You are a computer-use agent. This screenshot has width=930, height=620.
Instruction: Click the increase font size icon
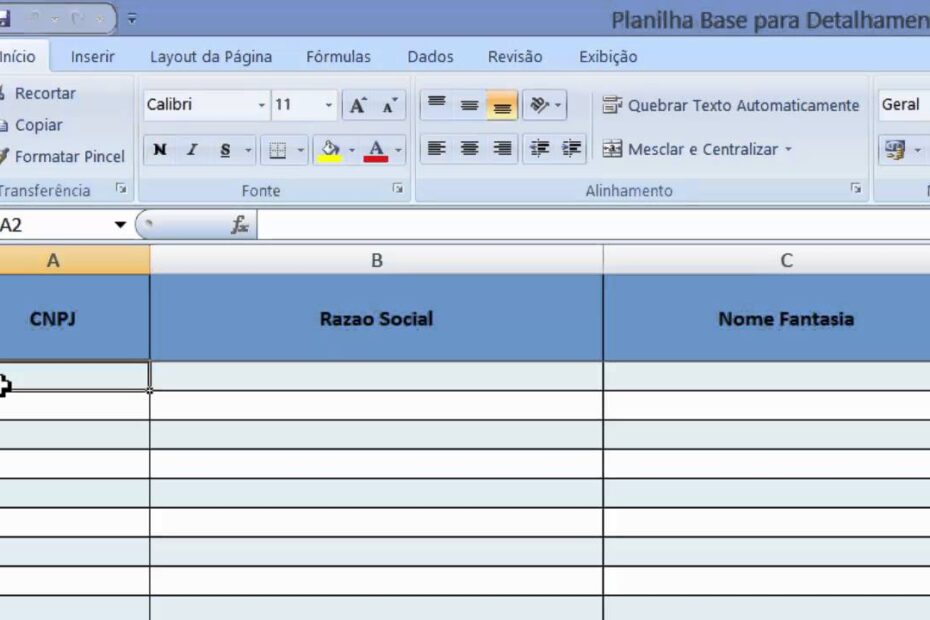click(x=357, y=105)
